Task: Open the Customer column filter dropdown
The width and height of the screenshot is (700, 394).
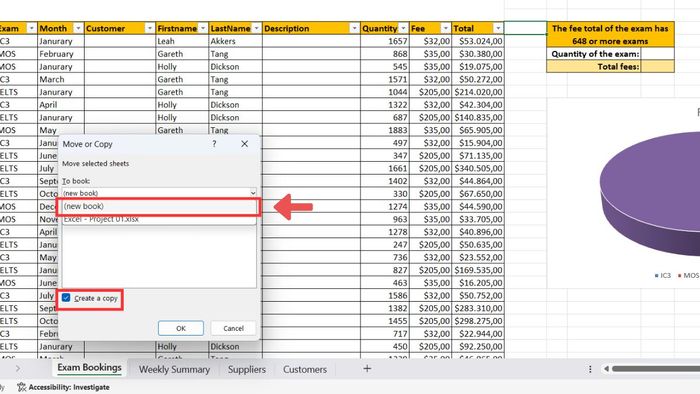Action: click(x=149, y=28)
